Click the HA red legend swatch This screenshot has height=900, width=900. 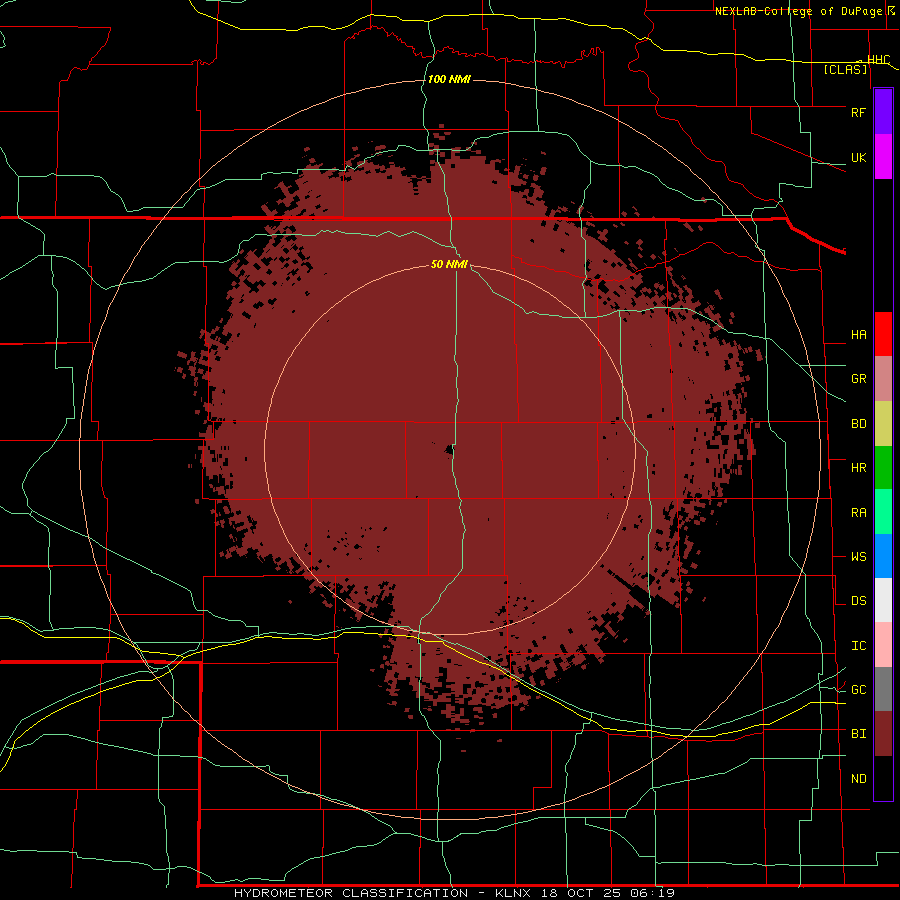(883, 334)
